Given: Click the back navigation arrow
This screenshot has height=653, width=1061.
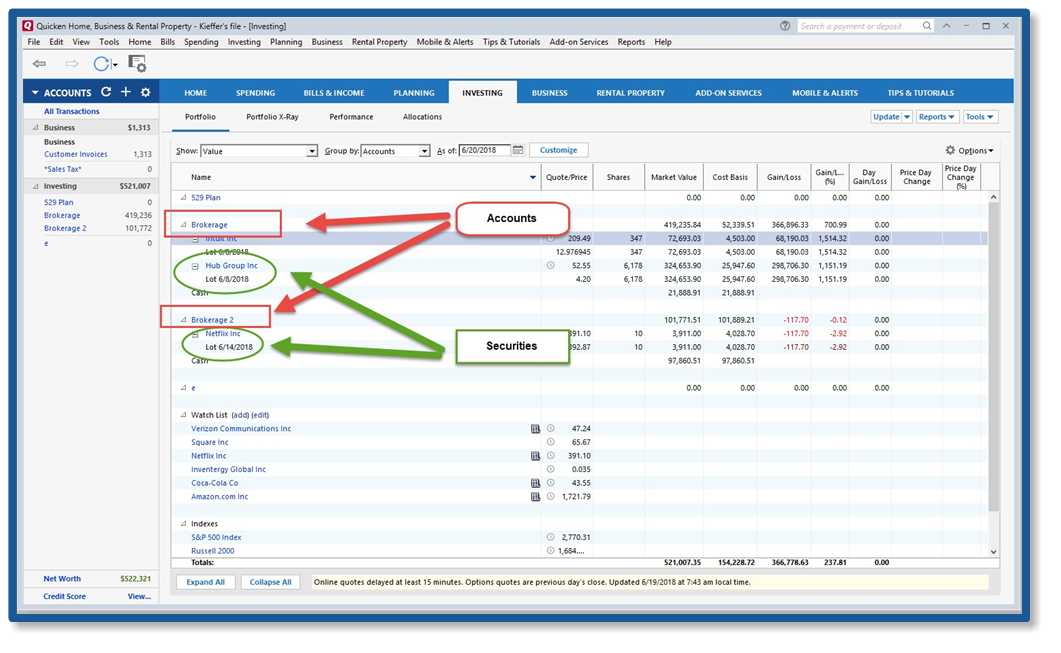Looking at the screenshot, I should pos(39,64).
